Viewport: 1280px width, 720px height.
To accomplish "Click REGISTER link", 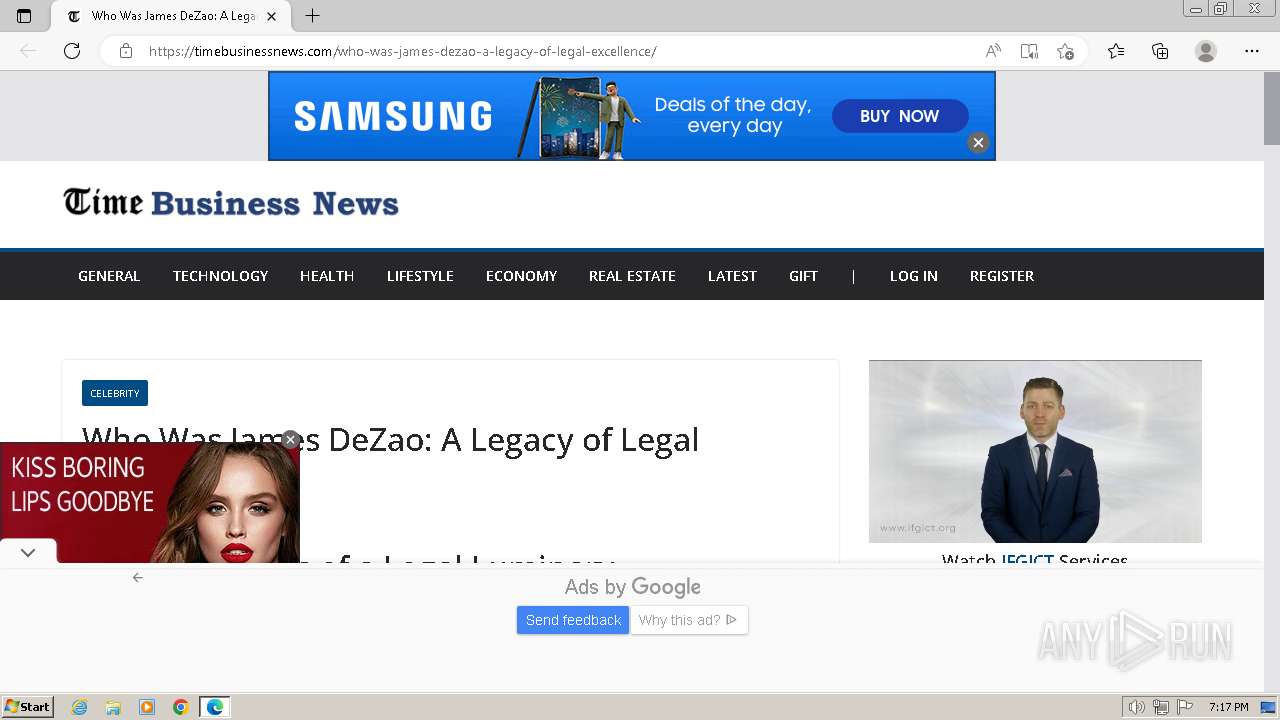I will pos(1002,276).
